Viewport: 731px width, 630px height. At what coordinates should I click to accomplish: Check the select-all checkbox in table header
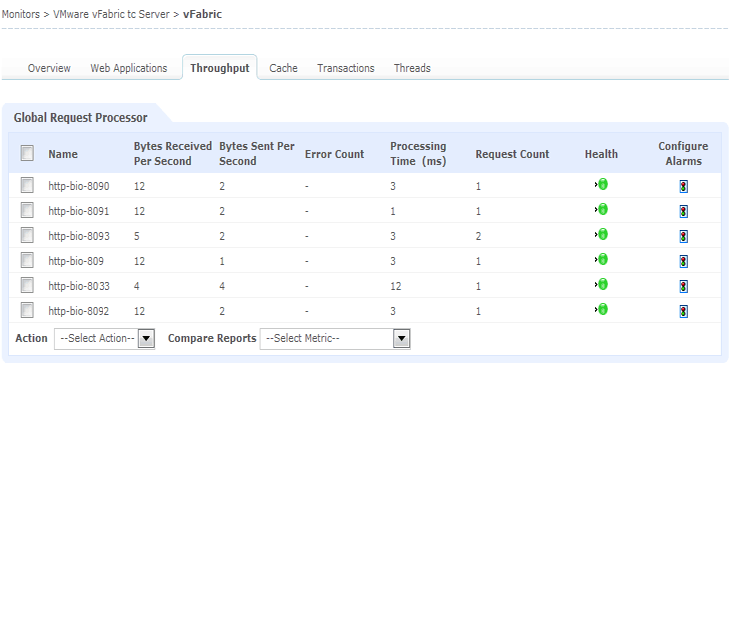click(x=27, y=153)
